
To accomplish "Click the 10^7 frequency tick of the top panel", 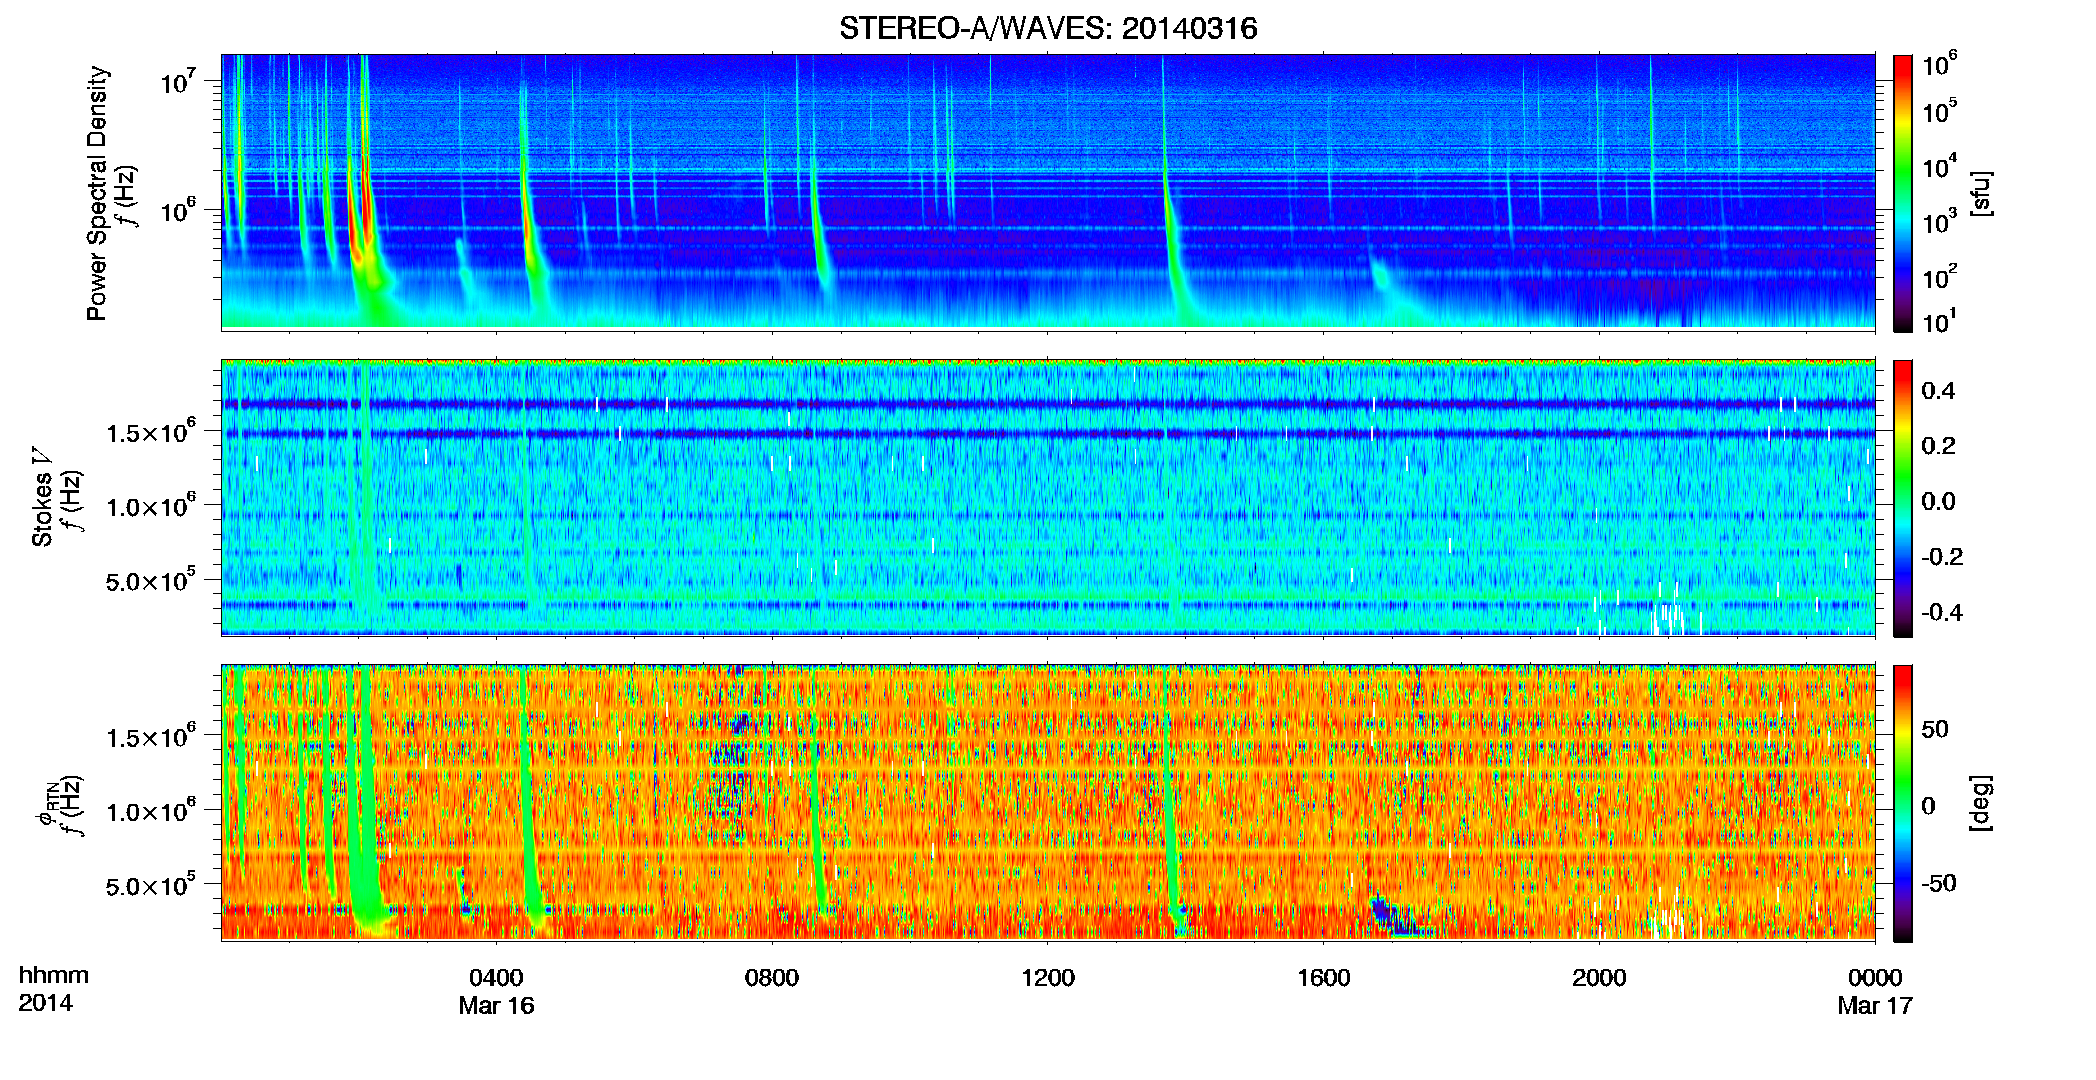I will tap(177, 79).
